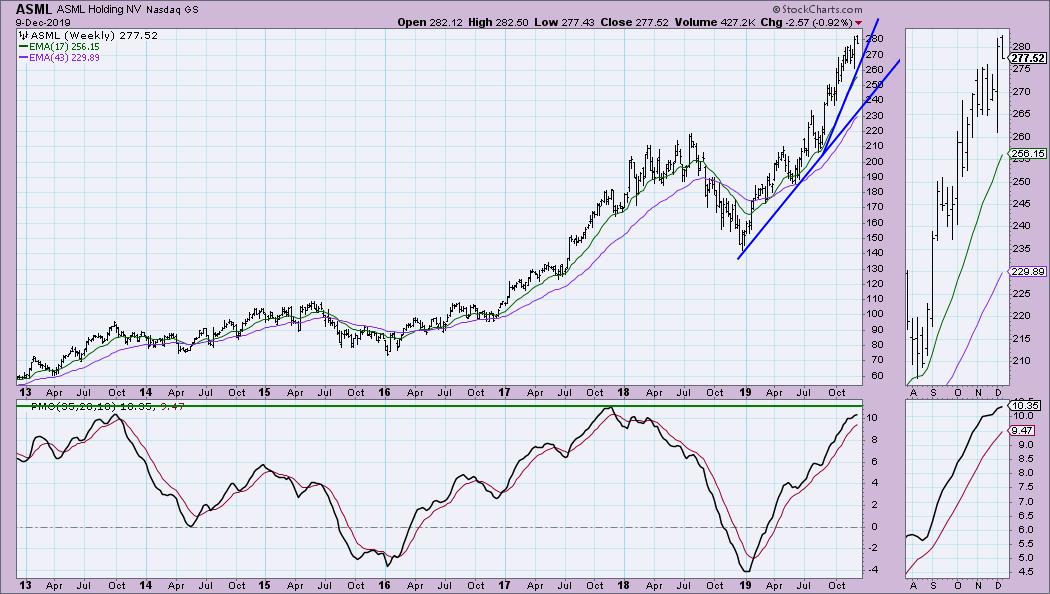Click the High 282.50 header value
1050x594 pixels.
(x=498, y=22)
